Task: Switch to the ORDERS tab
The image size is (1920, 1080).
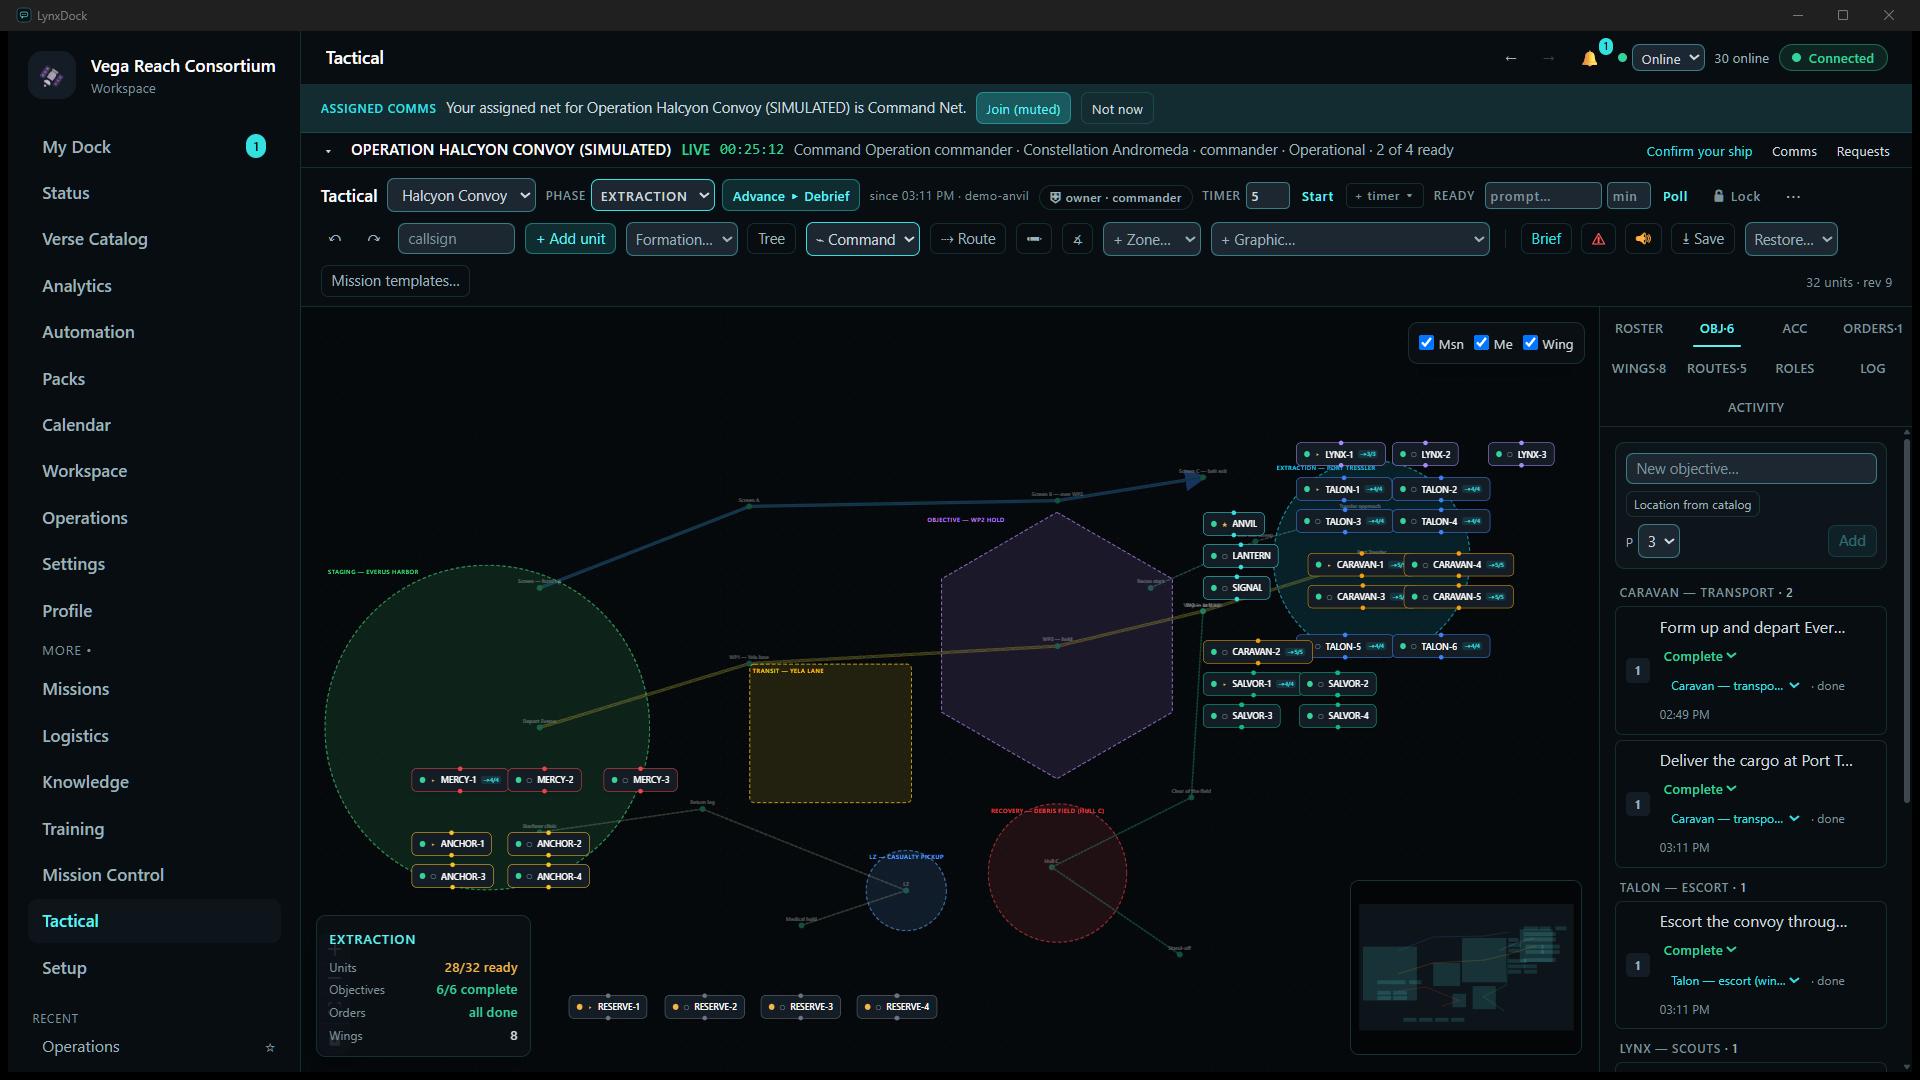Action: click(1872, 328)
